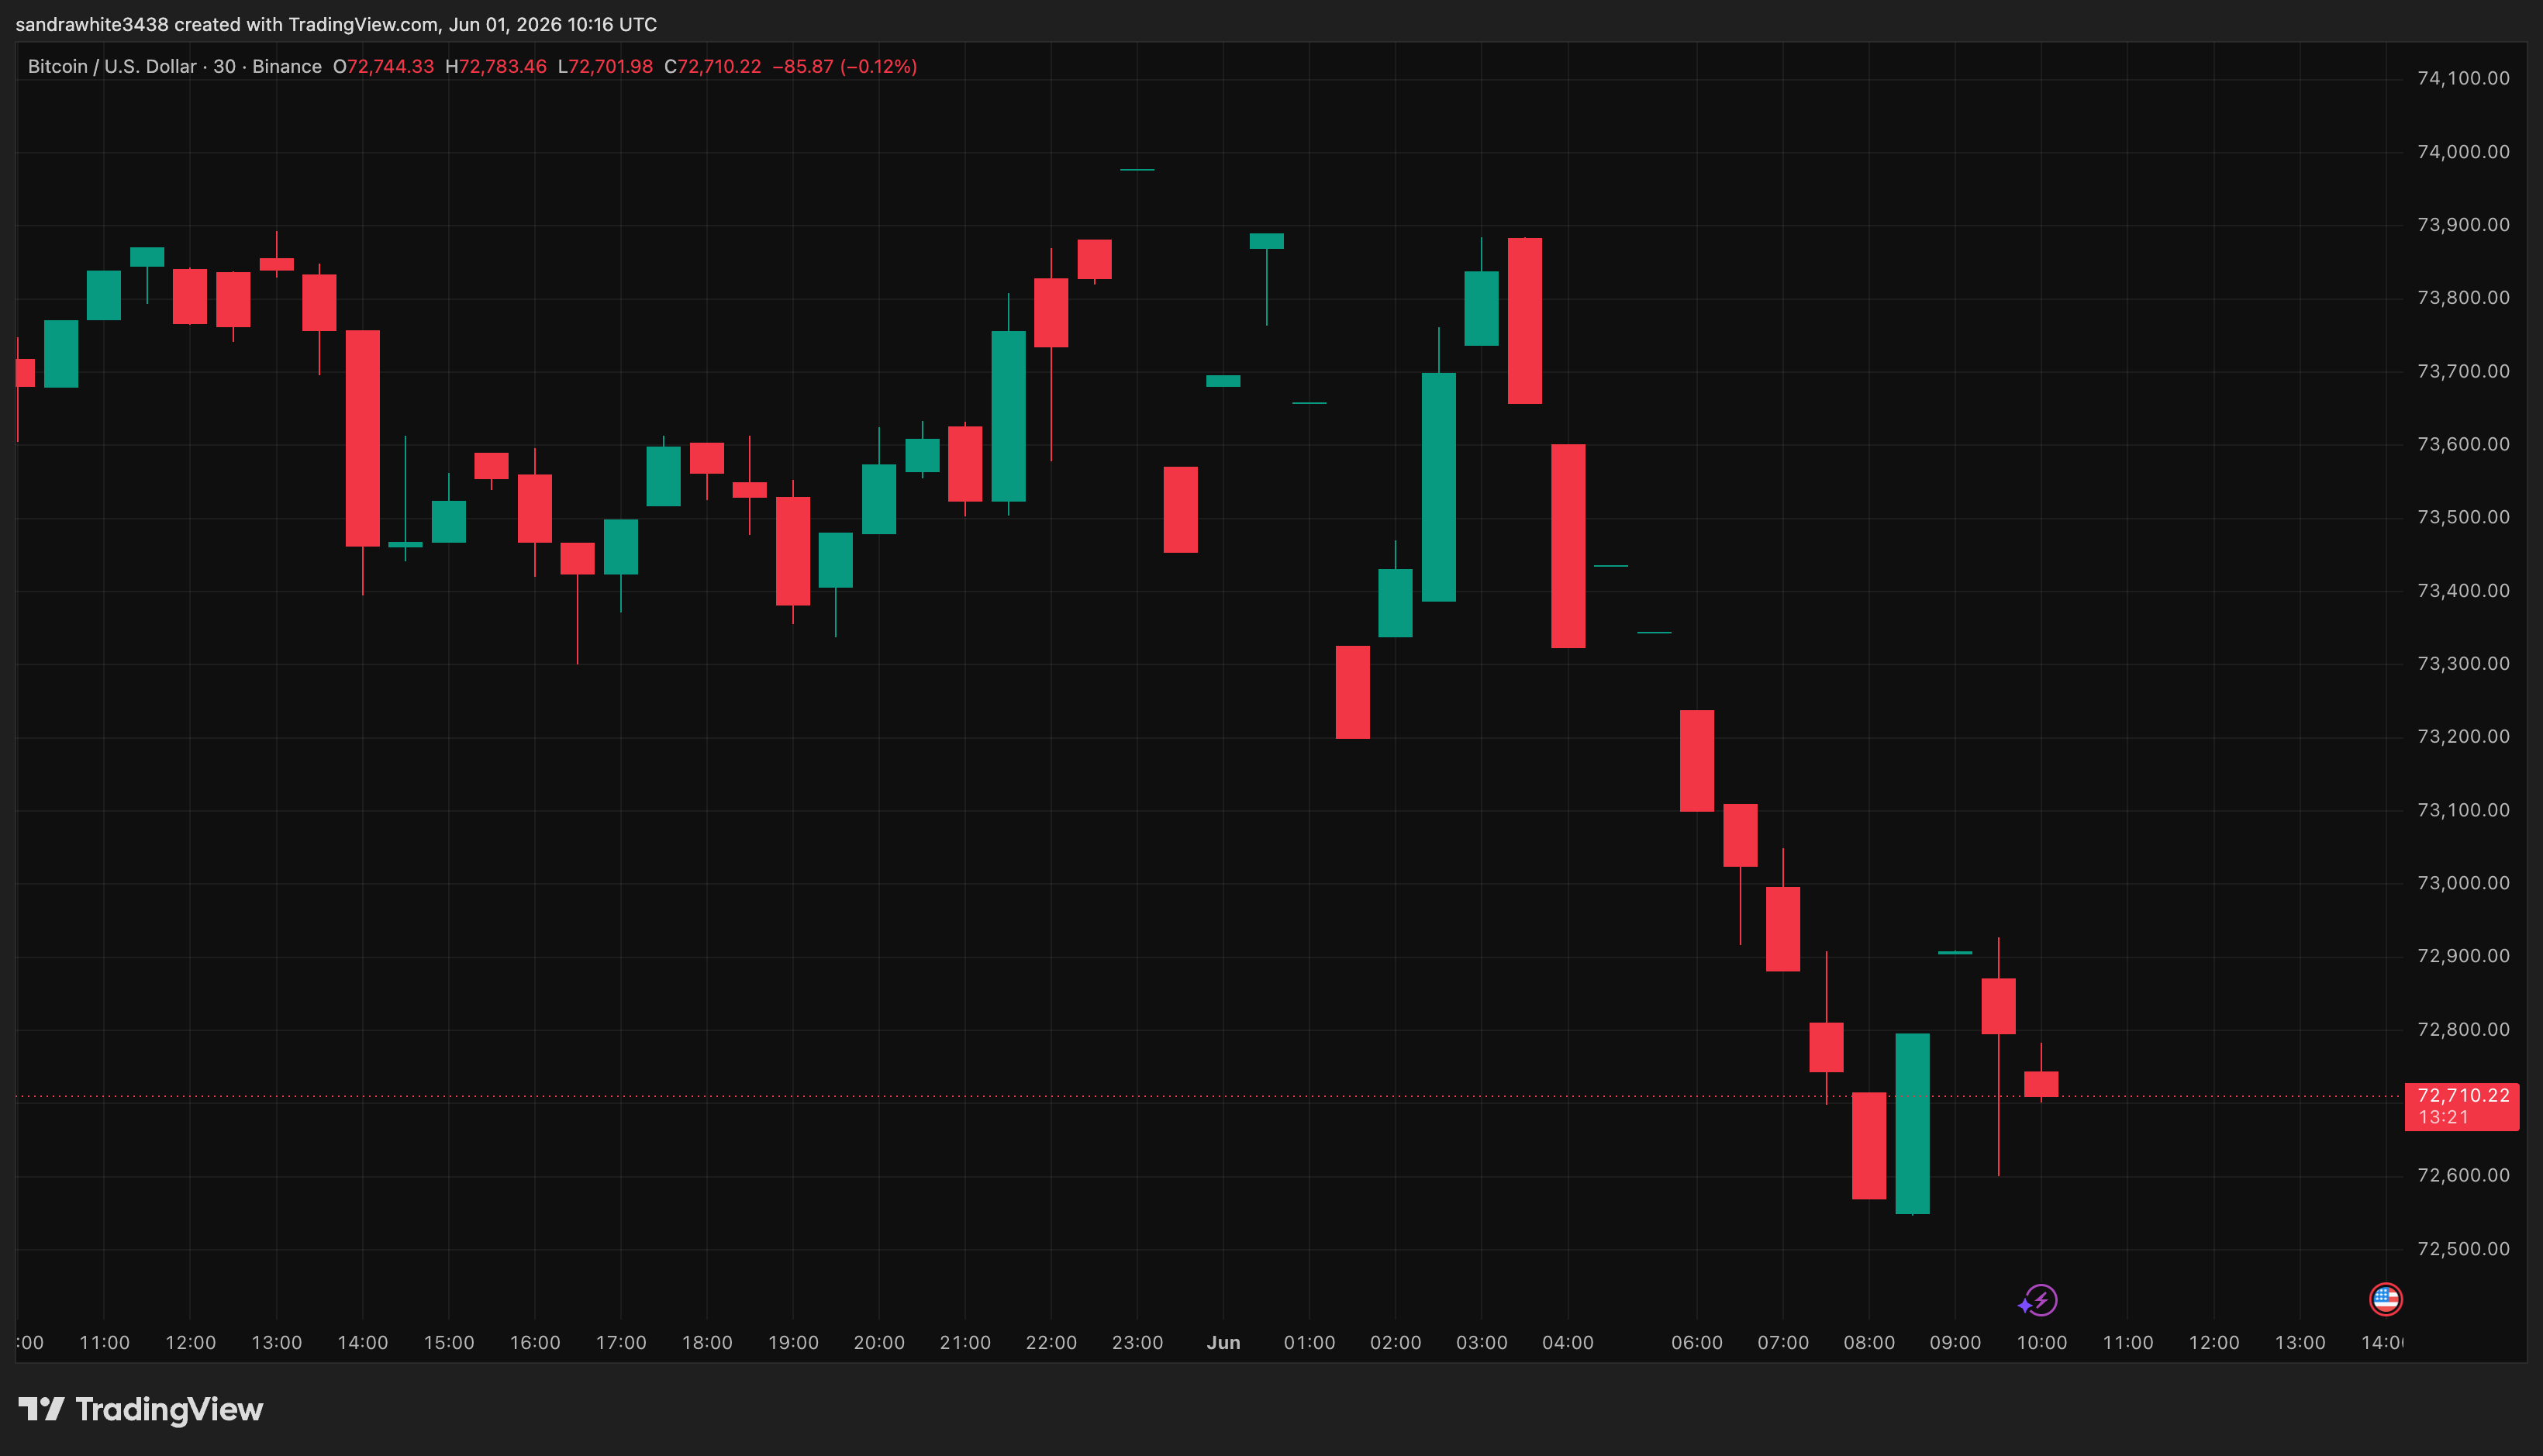Click the 73,500.00 price axis label

pyautogui.click(x=2463, y=517)
